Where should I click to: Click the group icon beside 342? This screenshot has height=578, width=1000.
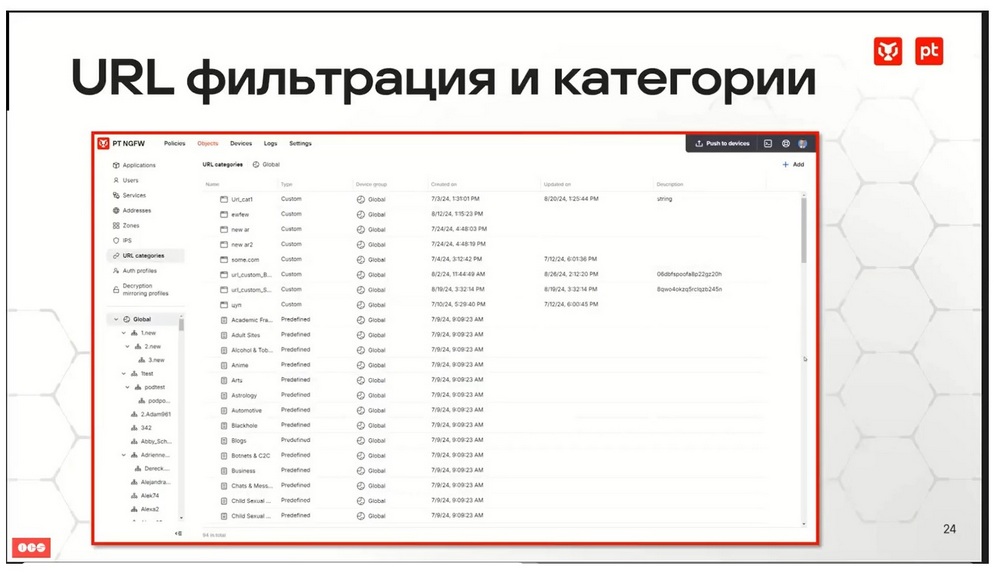pos(134,428)
